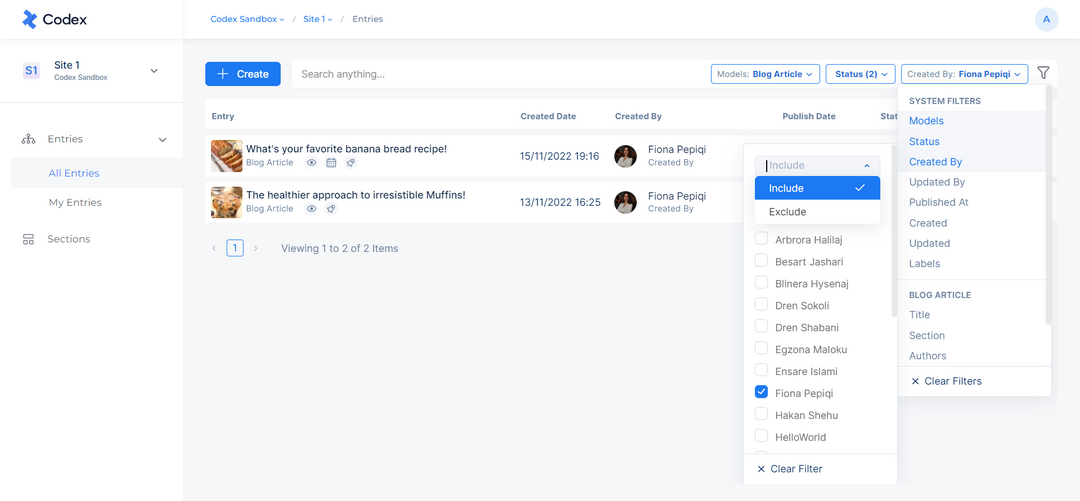Check the HelloWorld checkbox
The width and height of the screenshot is (1080, 501).
pos(762,436)
